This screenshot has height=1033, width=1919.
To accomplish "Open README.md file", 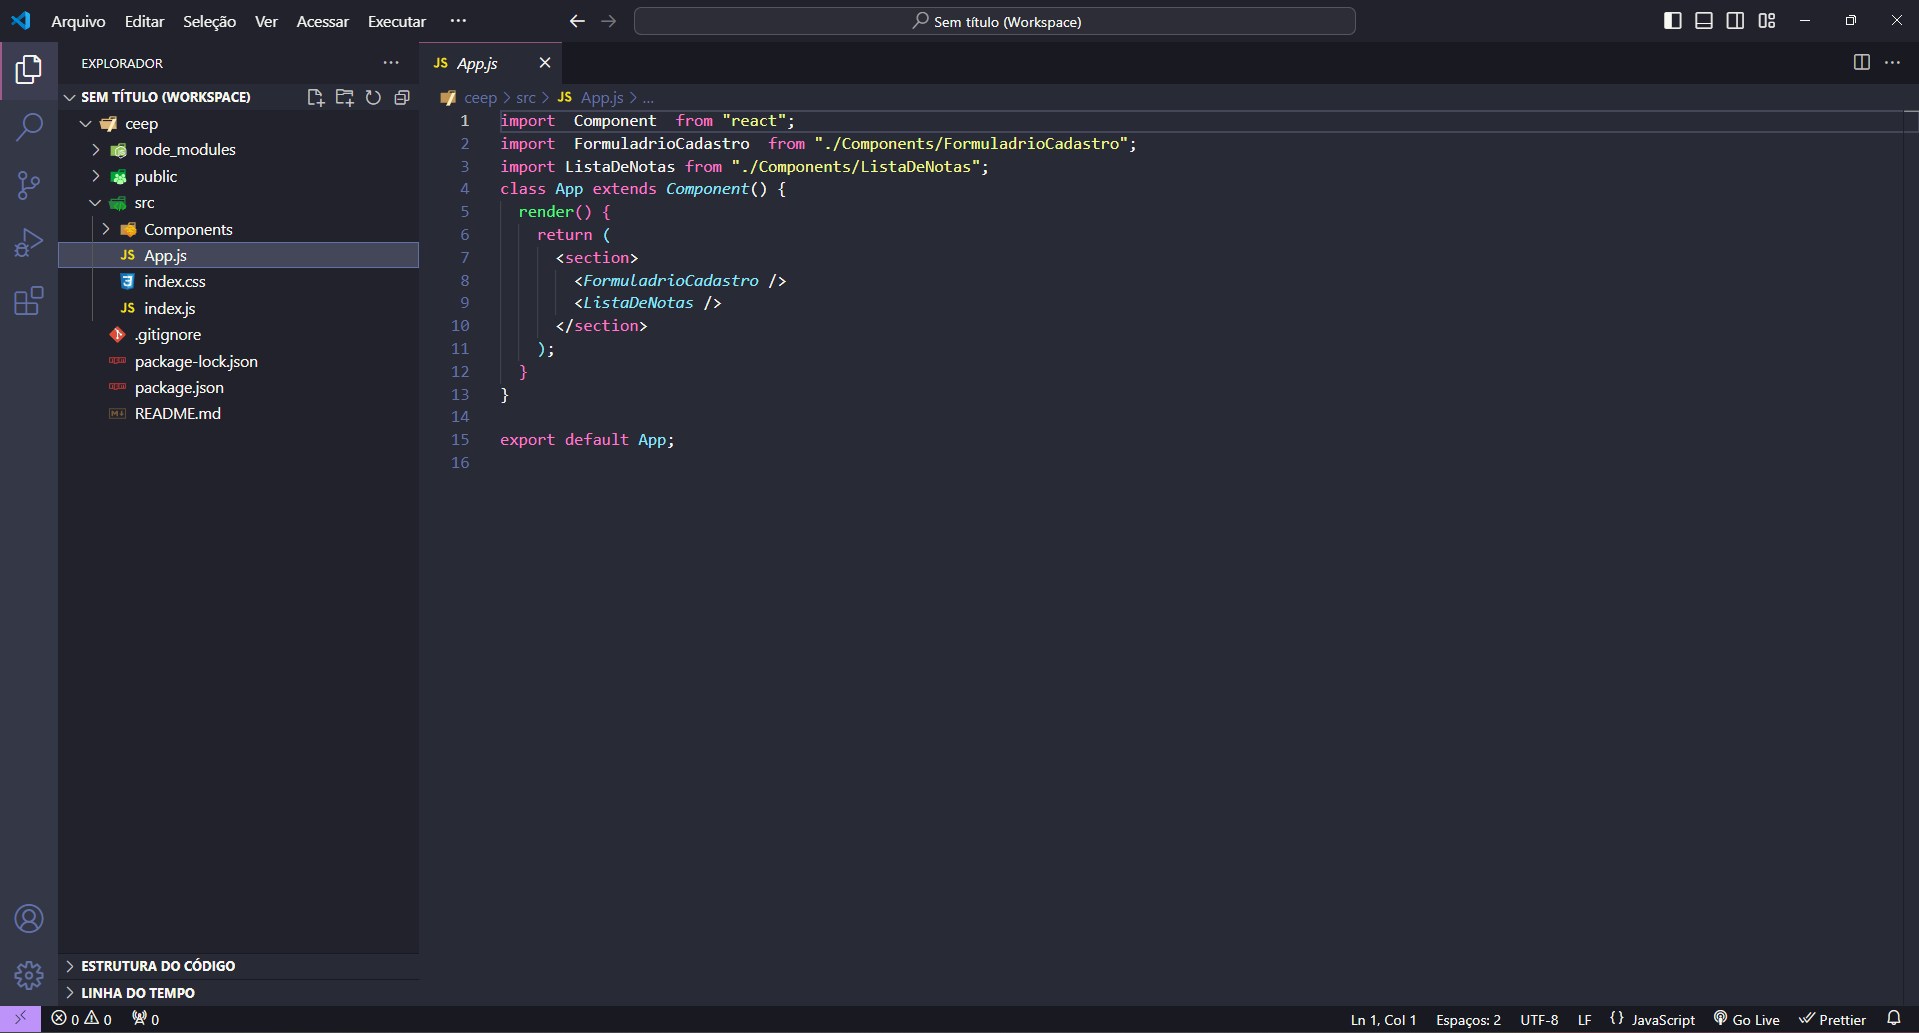I will coord(239,414).
